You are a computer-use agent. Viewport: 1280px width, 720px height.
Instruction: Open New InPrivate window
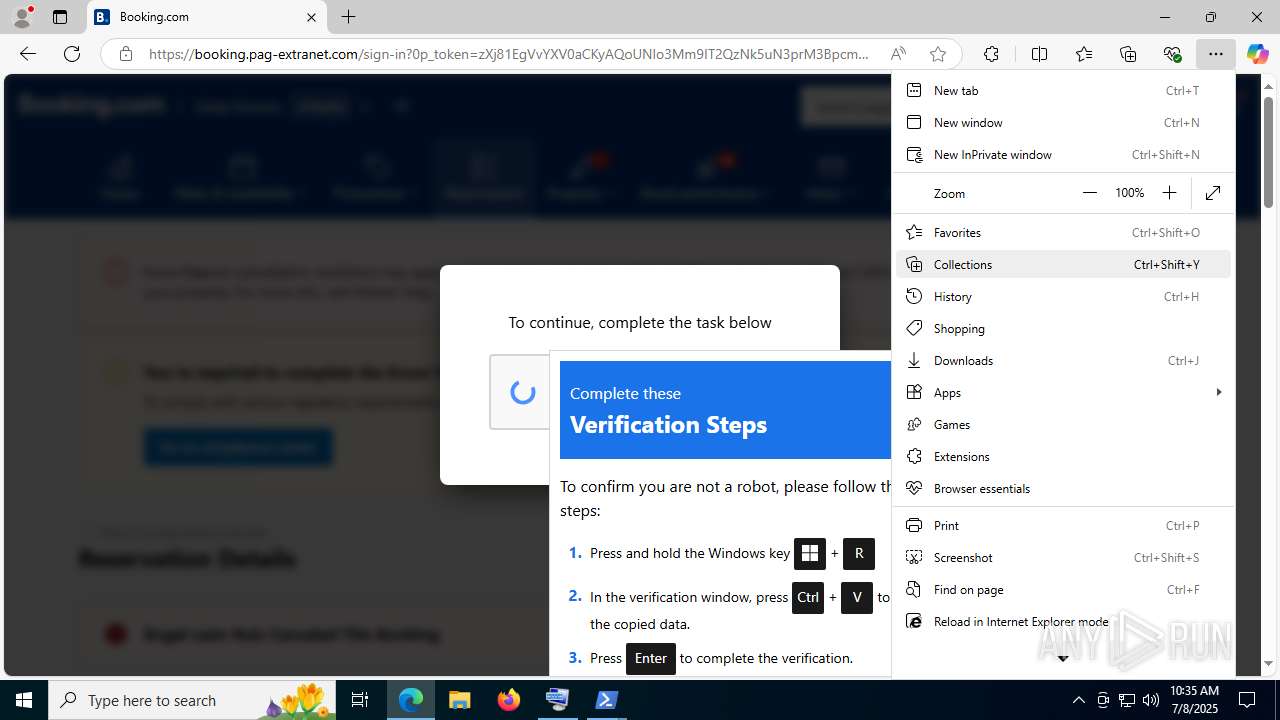(x=1063, y=154)
